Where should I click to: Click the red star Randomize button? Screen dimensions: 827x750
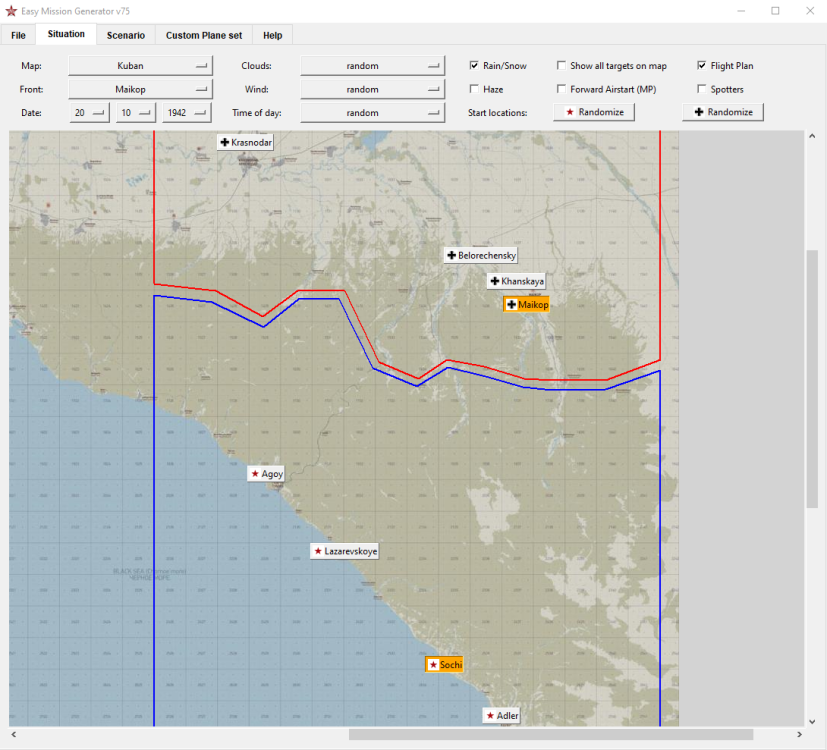pos(594,112)
